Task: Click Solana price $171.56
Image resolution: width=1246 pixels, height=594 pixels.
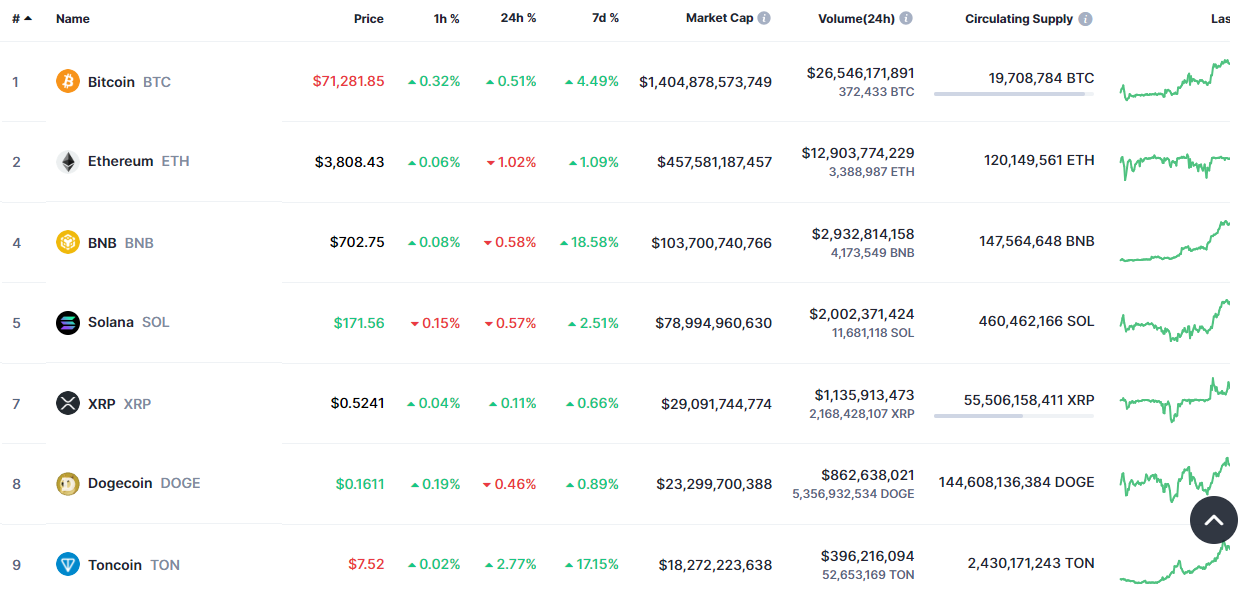Action: 359,323
